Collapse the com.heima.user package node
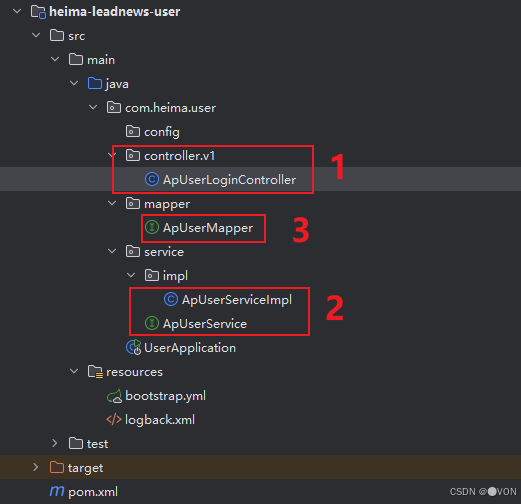 point(93,108)
